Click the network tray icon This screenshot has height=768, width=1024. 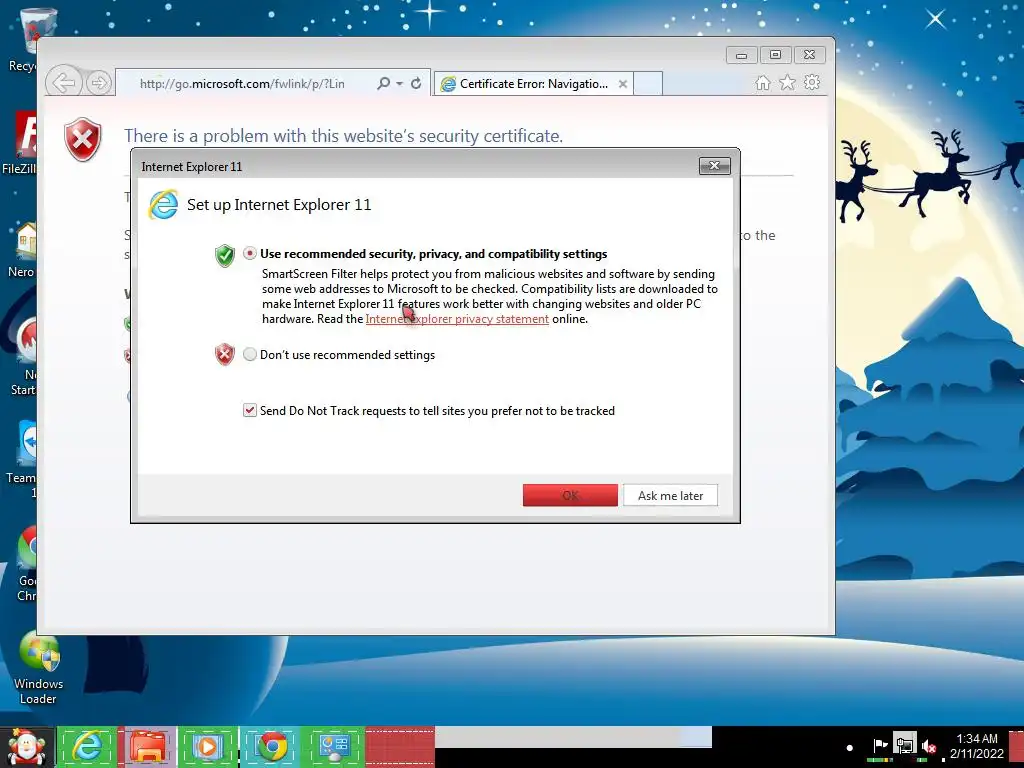904,745
